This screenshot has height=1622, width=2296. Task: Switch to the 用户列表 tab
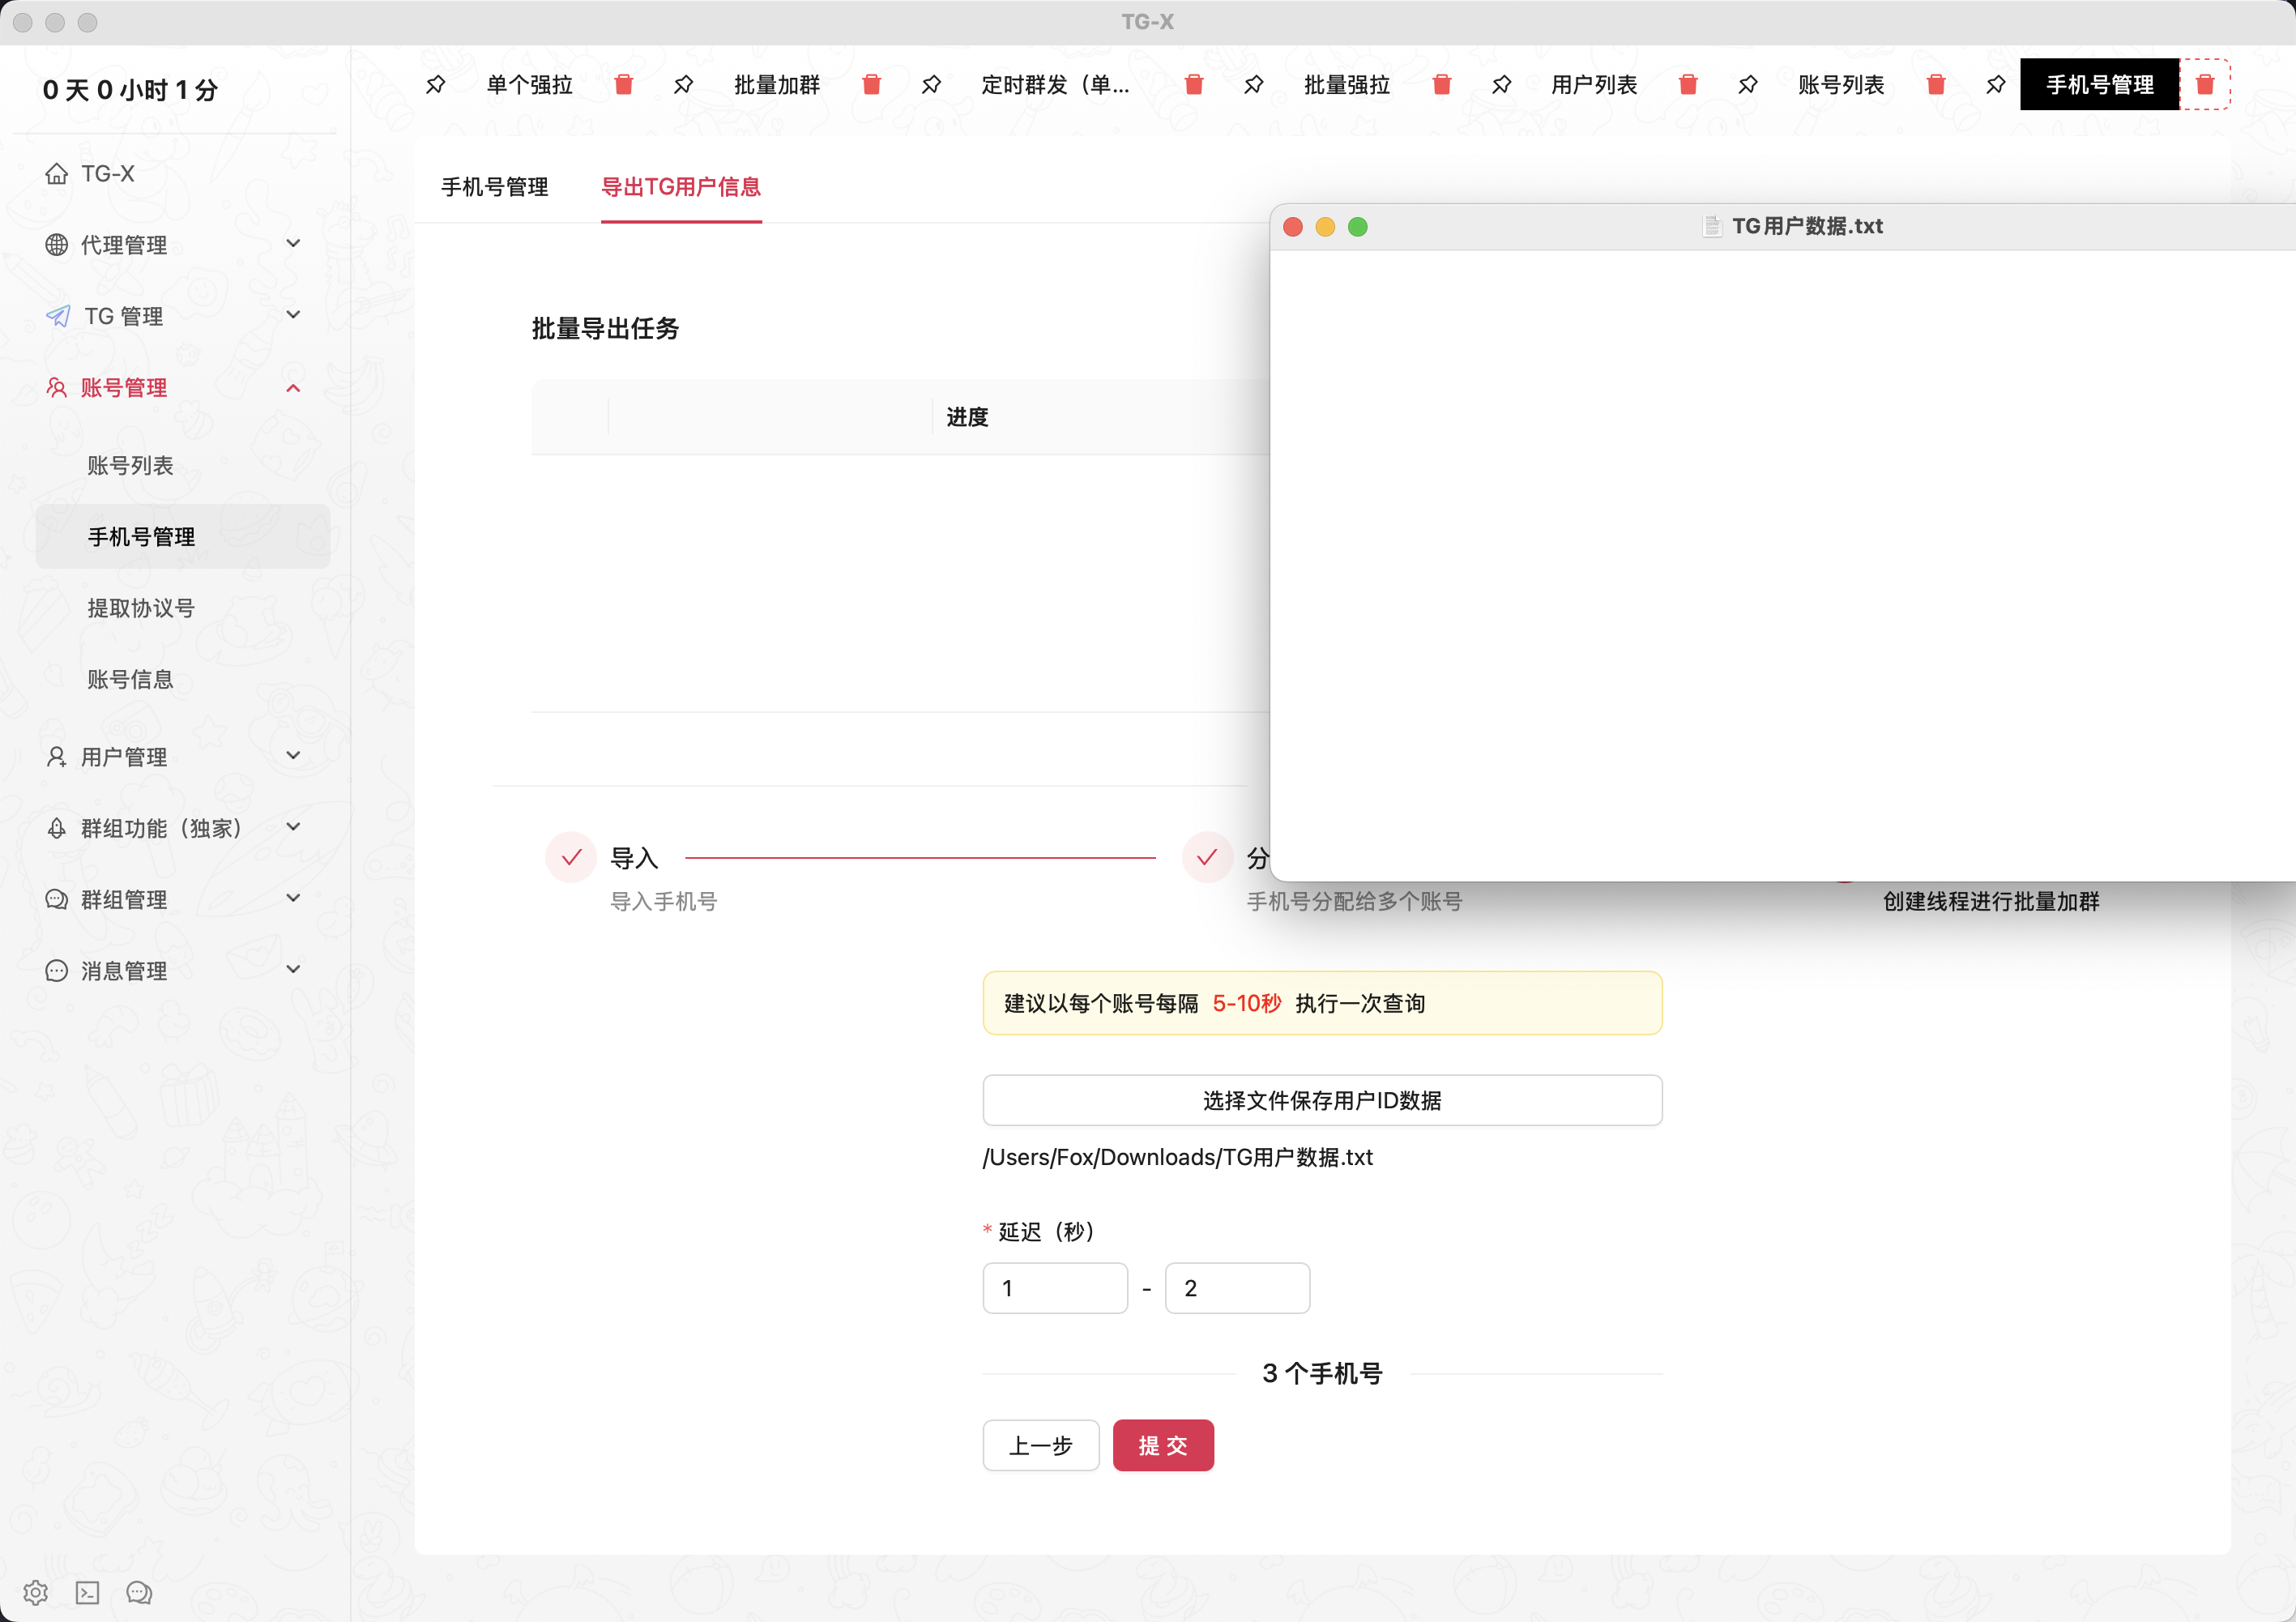[1594, 85]
